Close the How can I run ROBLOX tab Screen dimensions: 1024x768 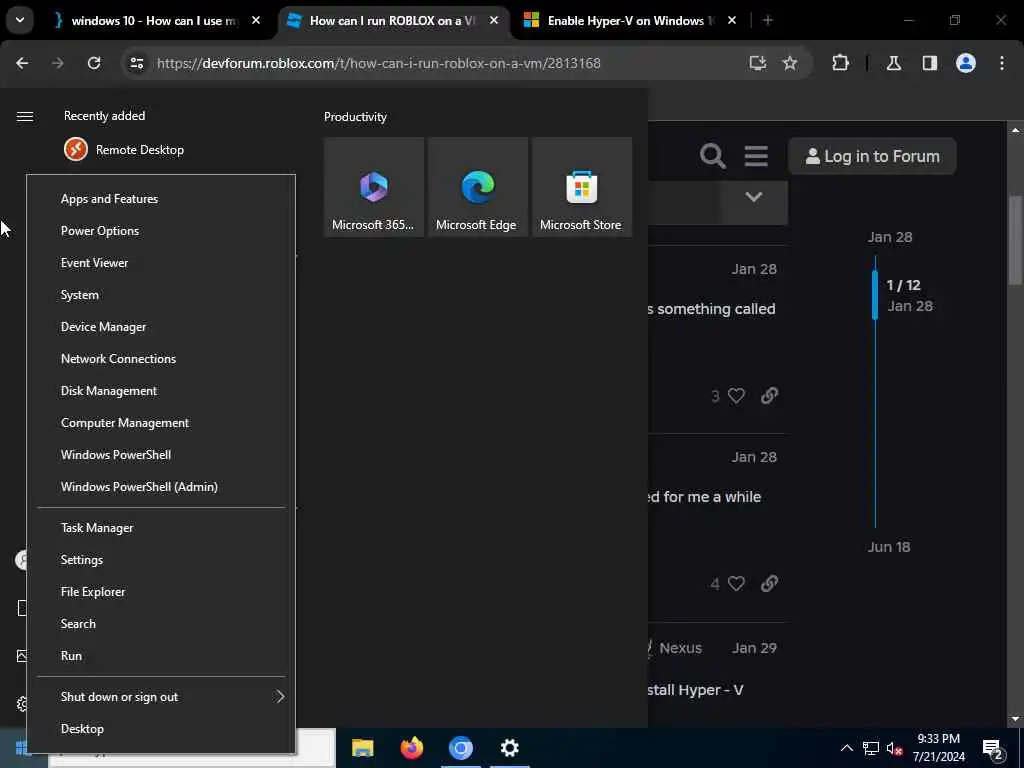coord(494,20)
